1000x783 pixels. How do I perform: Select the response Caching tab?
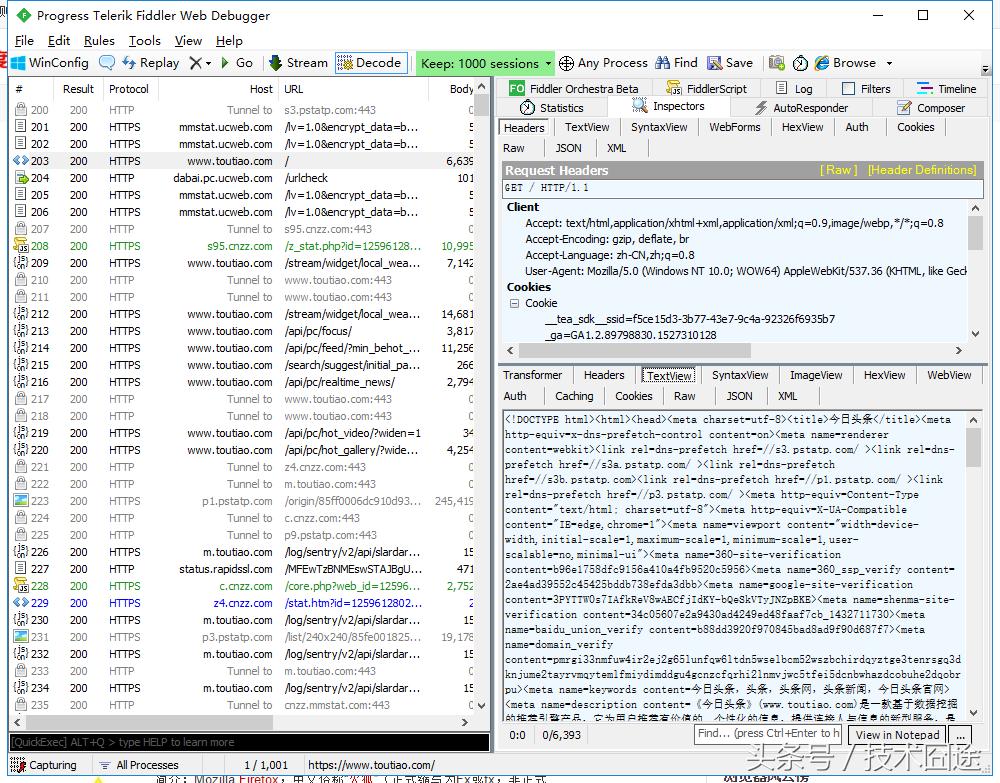tap(574, 396)
